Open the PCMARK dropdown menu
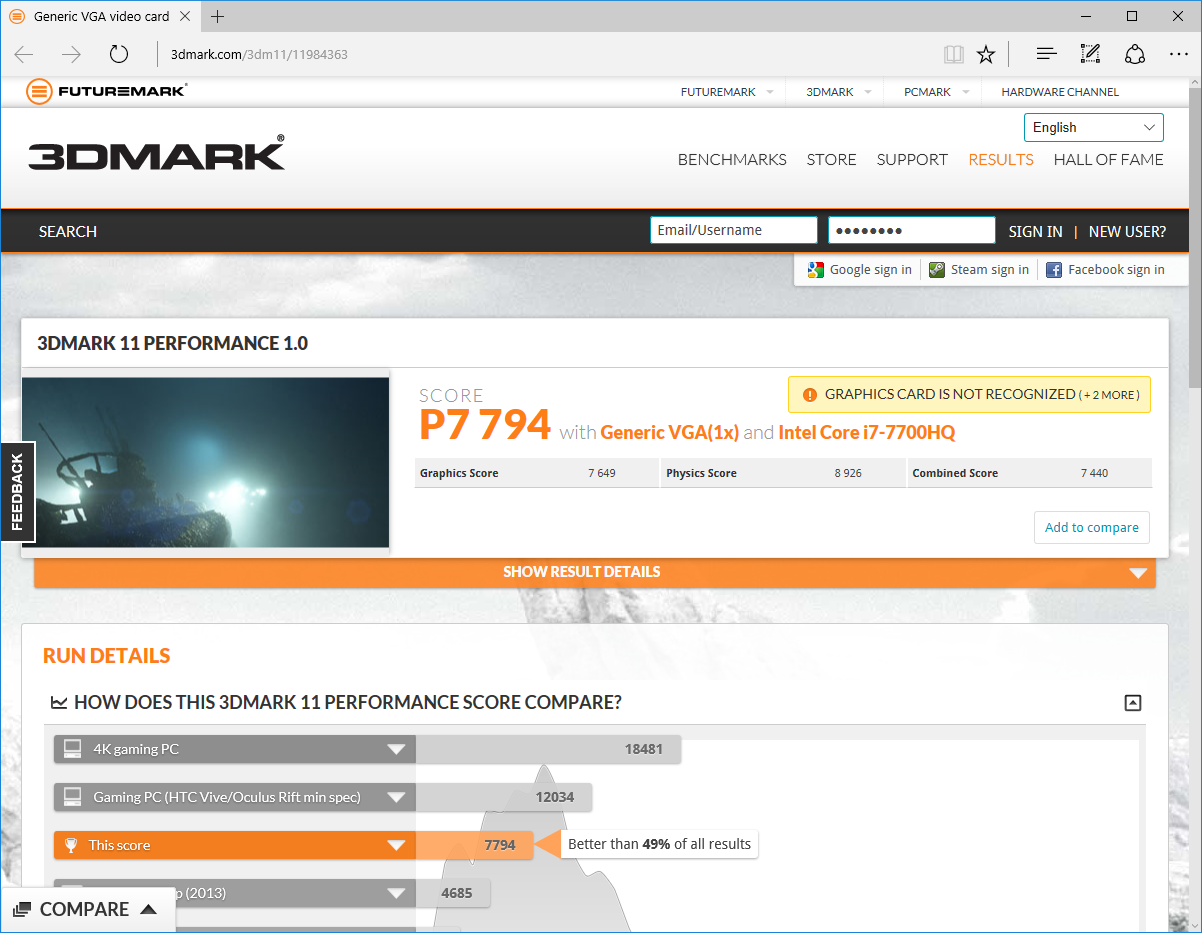Viewport: 1202px width, 933px height. [x=936, y=92]
